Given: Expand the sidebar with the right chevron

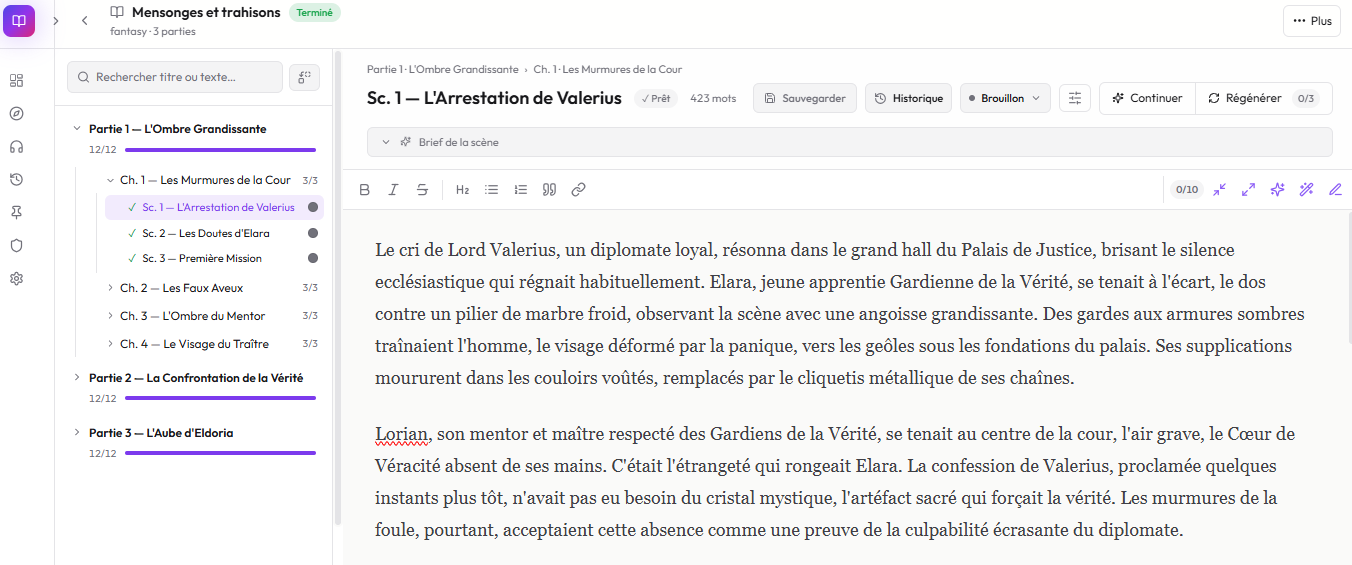Looking at the screenshot, I should [56, 20].
